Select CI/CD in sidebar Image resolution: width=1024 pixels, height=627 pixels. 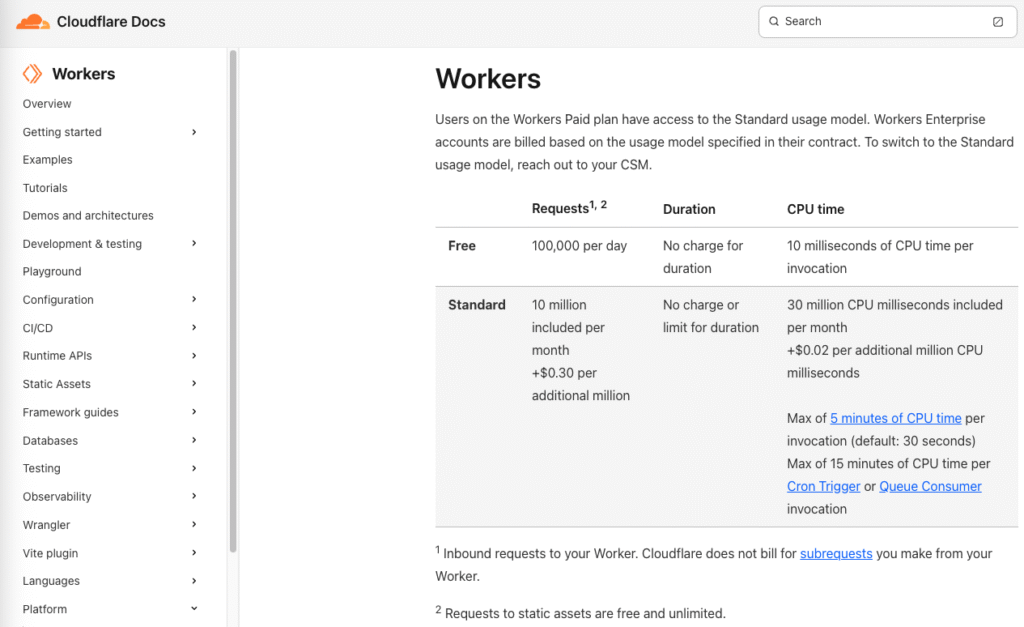point(38,328)
